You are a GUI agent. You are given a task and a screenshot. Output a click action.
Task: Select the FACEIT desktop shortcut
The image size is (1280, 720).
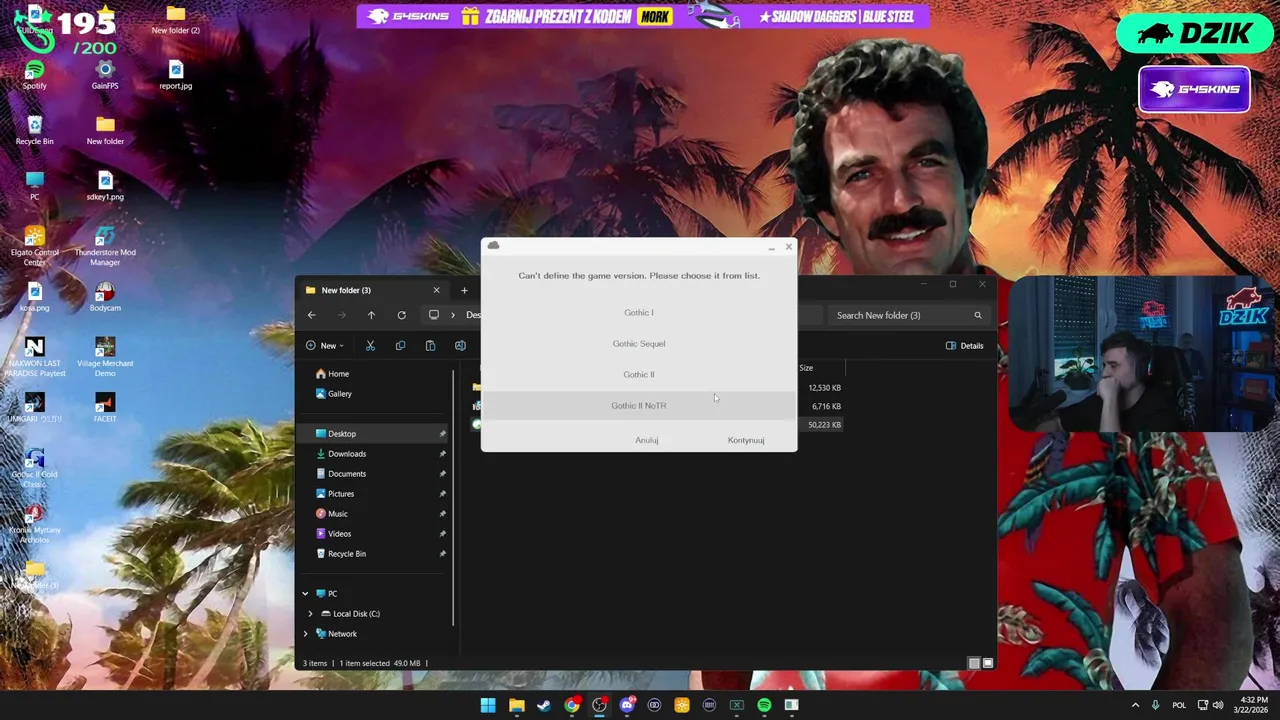tap(105, 407)
